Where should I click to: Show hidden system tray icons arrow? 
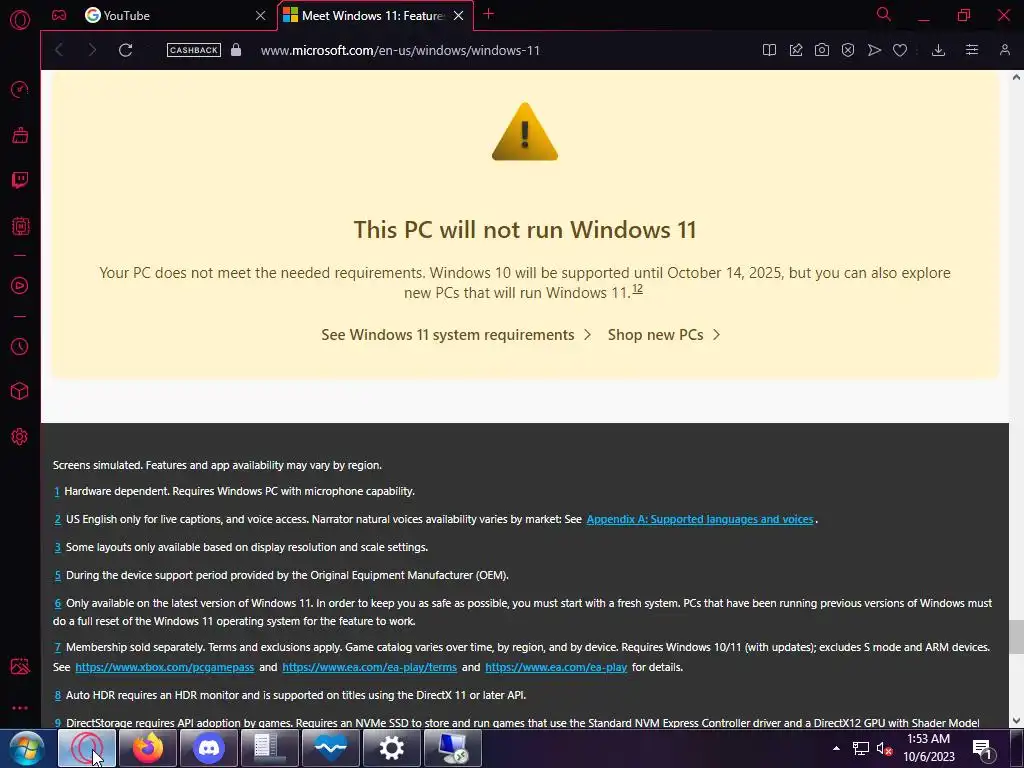click(836, 748)
